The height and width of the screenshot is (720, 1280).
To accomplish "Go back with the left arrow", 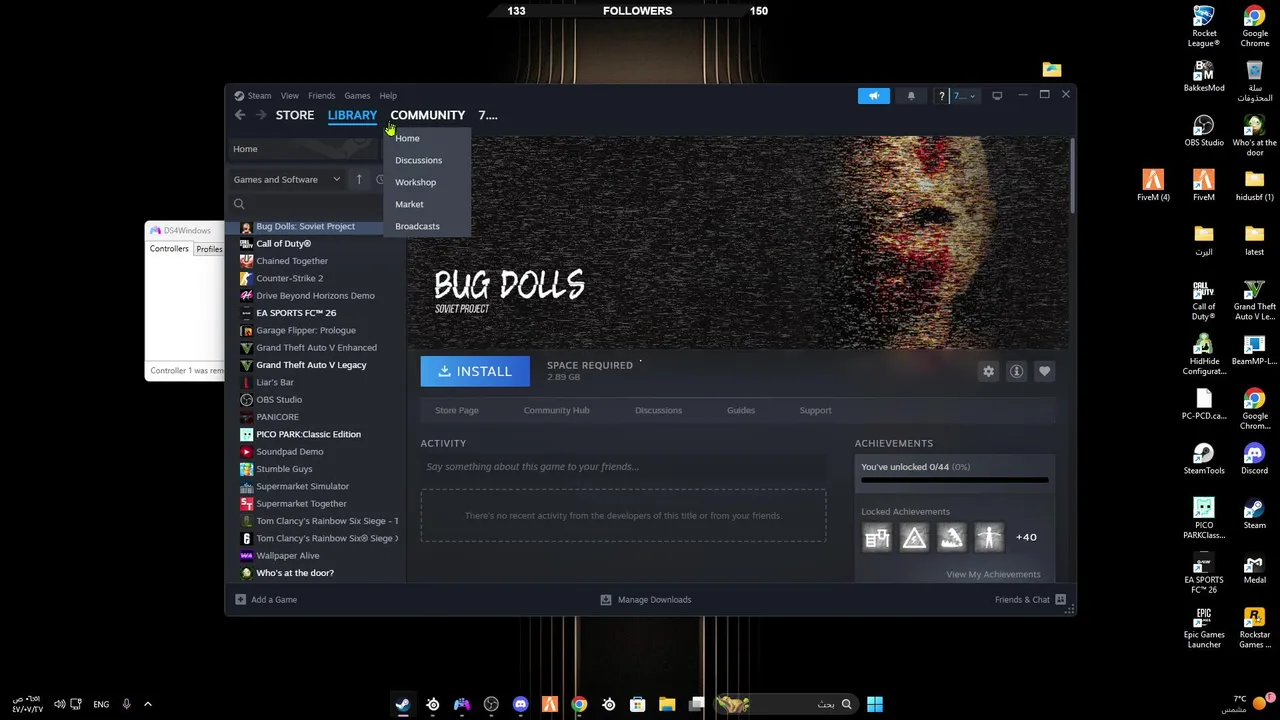I will (240, 115).
